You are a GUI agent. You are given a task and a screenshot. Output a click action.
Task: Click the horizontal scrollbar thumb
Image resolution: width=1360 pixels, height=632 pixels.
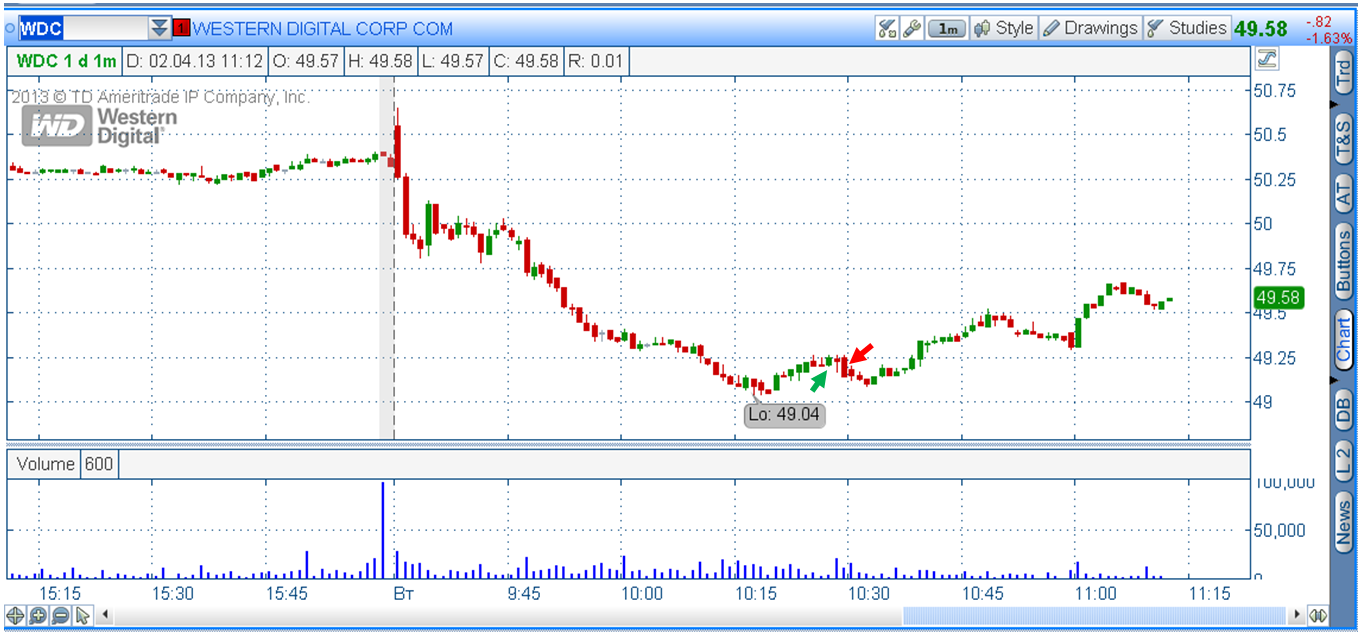[1093, 615]
